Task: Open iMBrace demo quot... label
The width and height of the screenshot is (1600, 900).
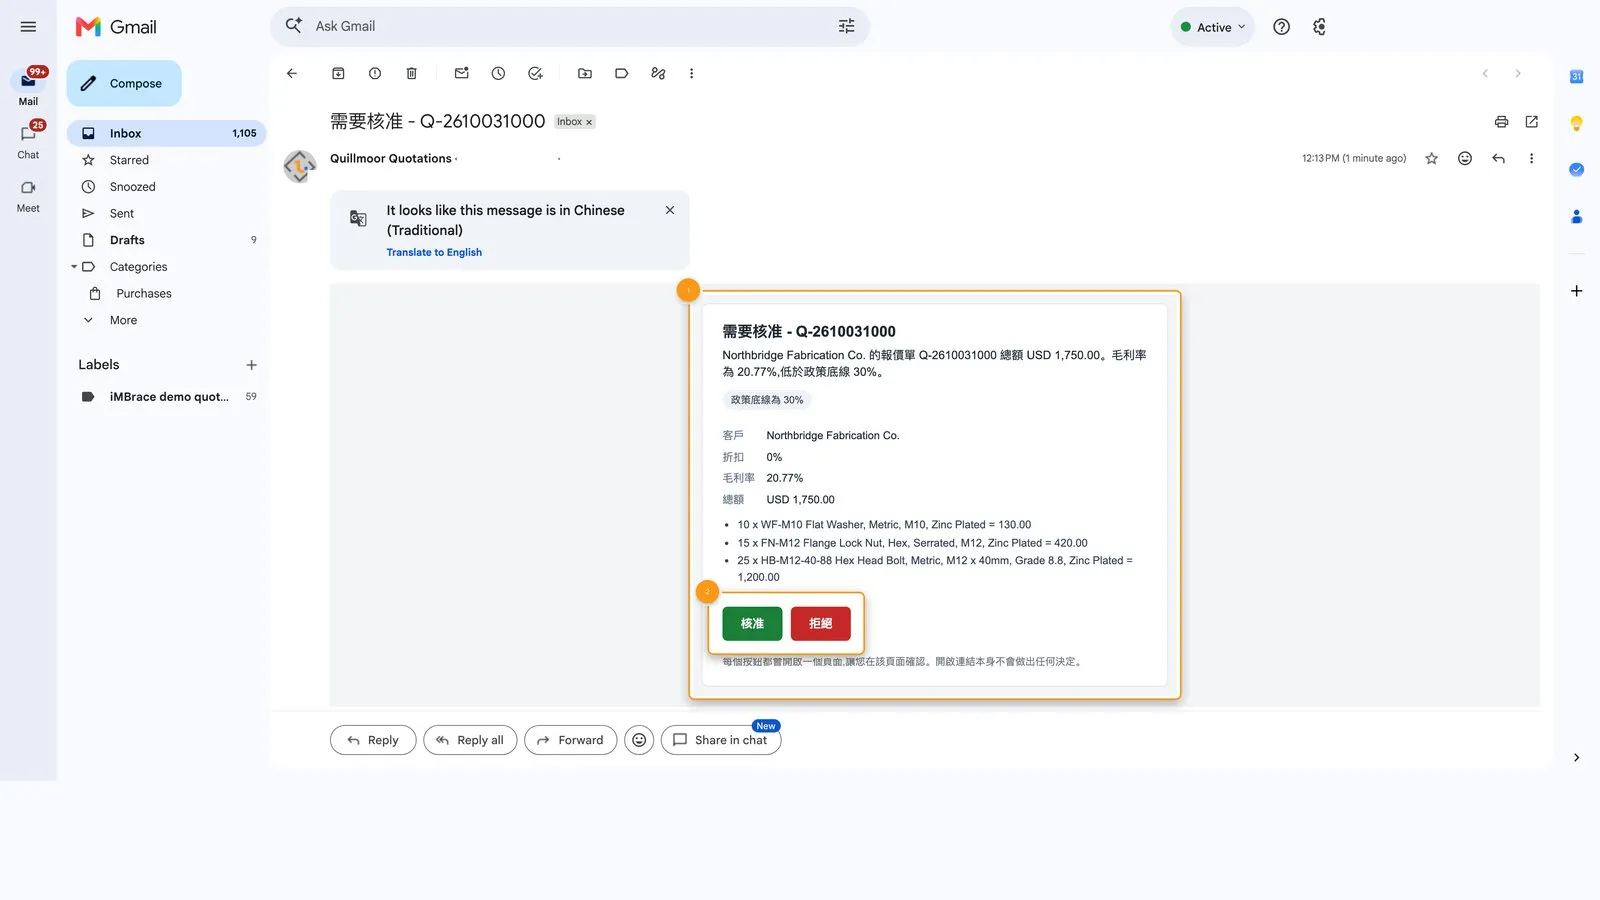Action: (x=168, y=397)
